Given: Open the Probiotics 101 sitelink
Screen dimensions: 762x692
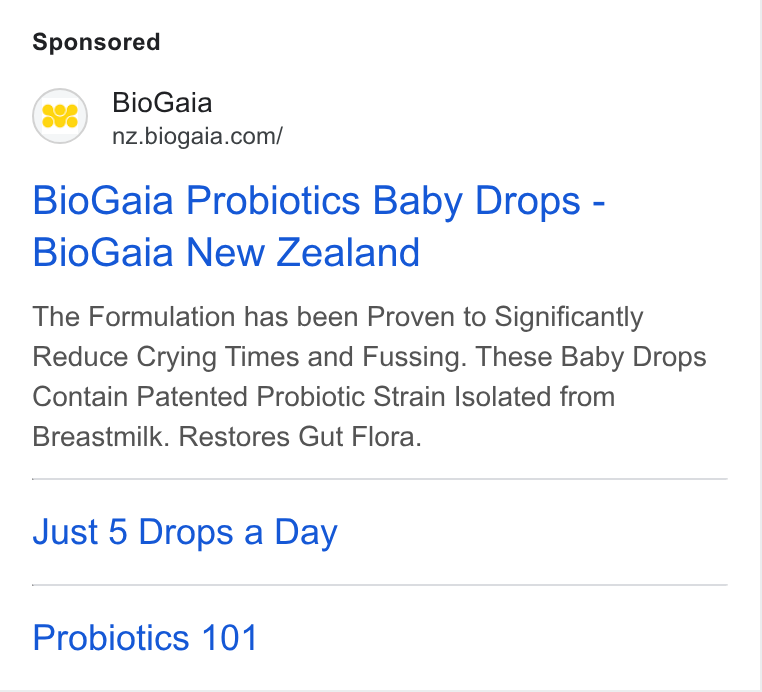Looking at the screenshot, I should point(145,637).
